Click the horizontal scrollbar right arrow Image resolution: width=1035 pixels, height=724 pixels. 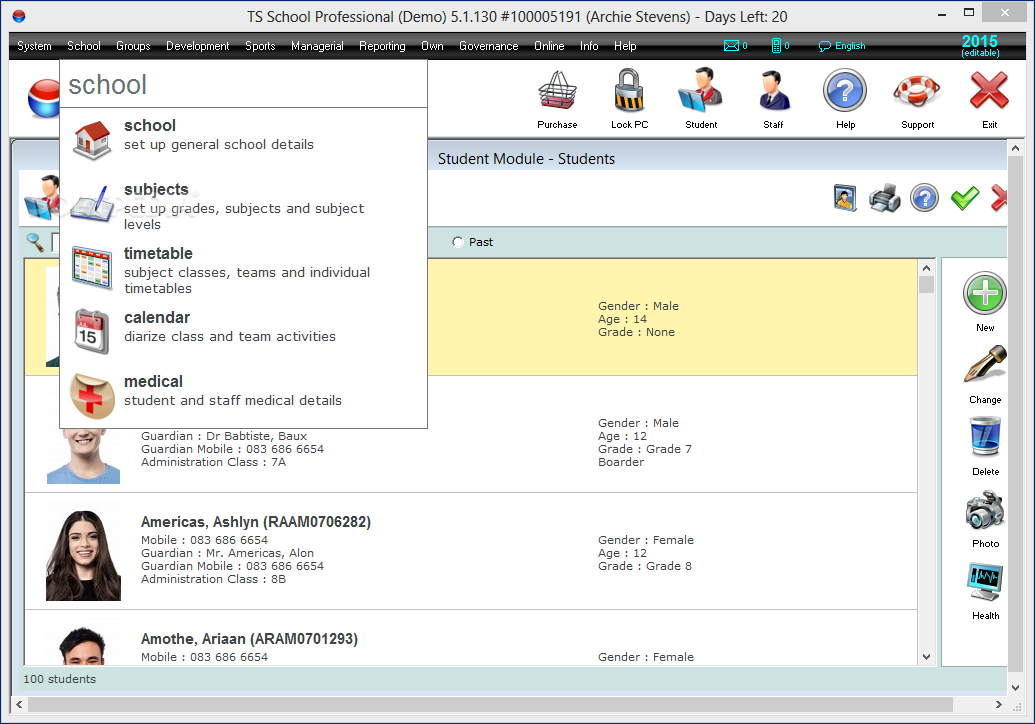pos(998,705)
